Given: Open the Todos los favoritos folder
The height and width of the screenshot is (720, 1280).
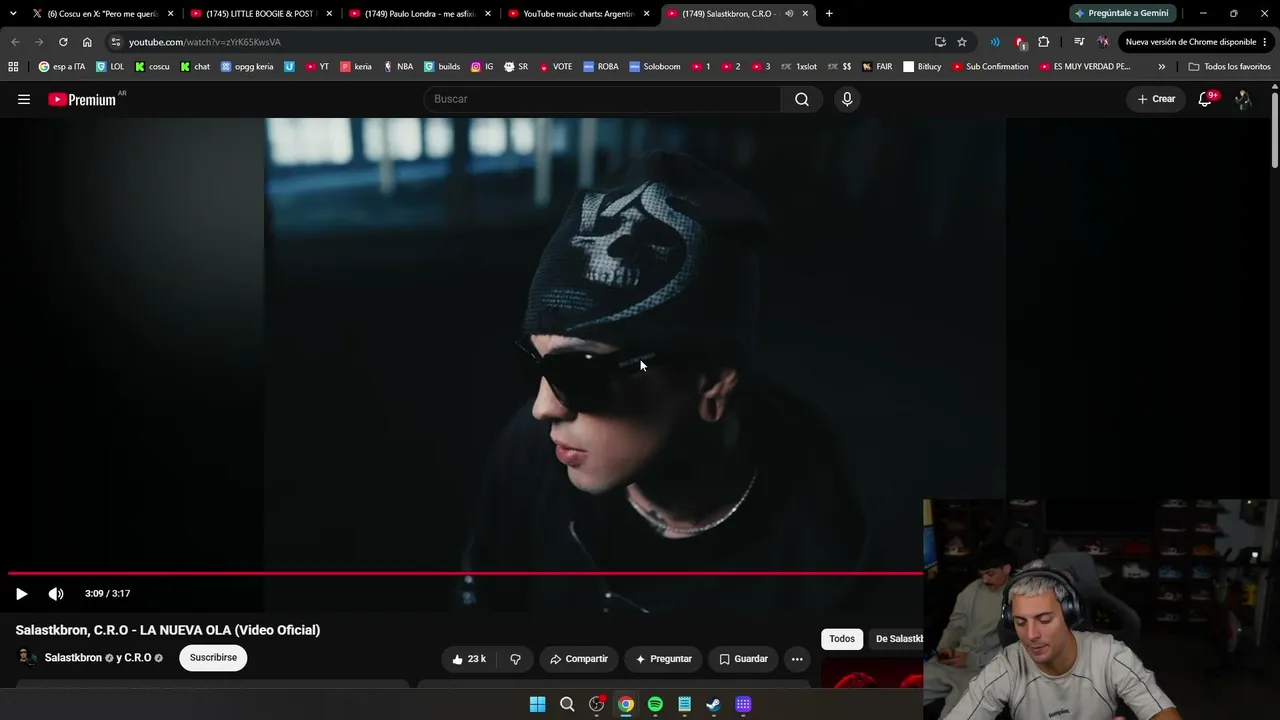Looking at the screenshot, I should click(1229, 67).
